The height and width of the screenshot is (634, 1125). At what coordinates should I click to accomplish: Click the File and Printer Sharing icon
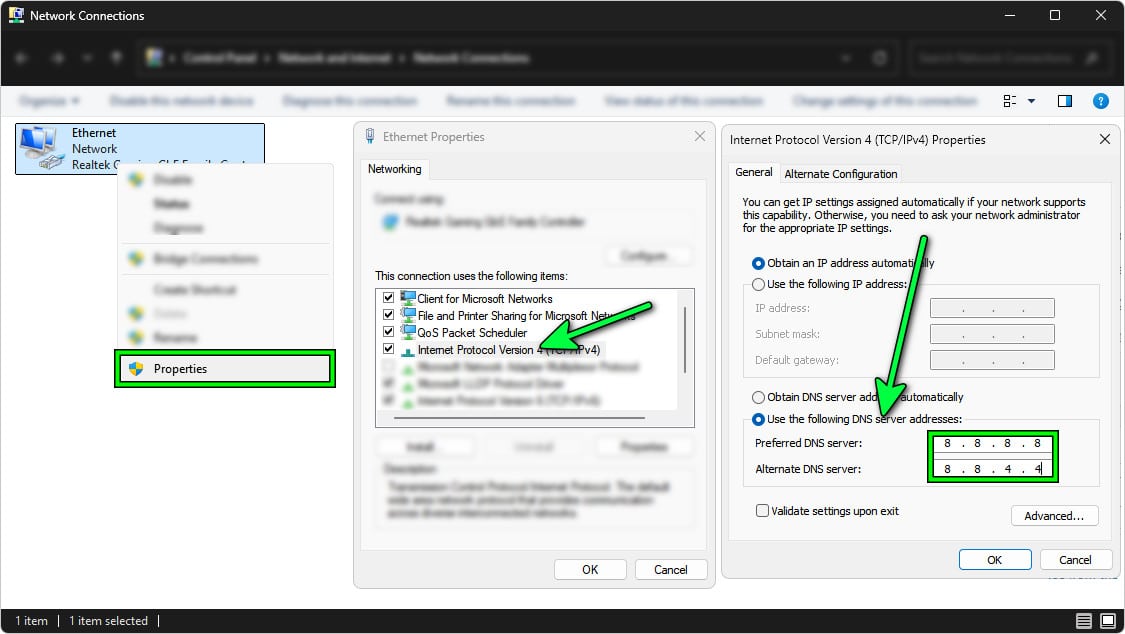pos(408,315)
